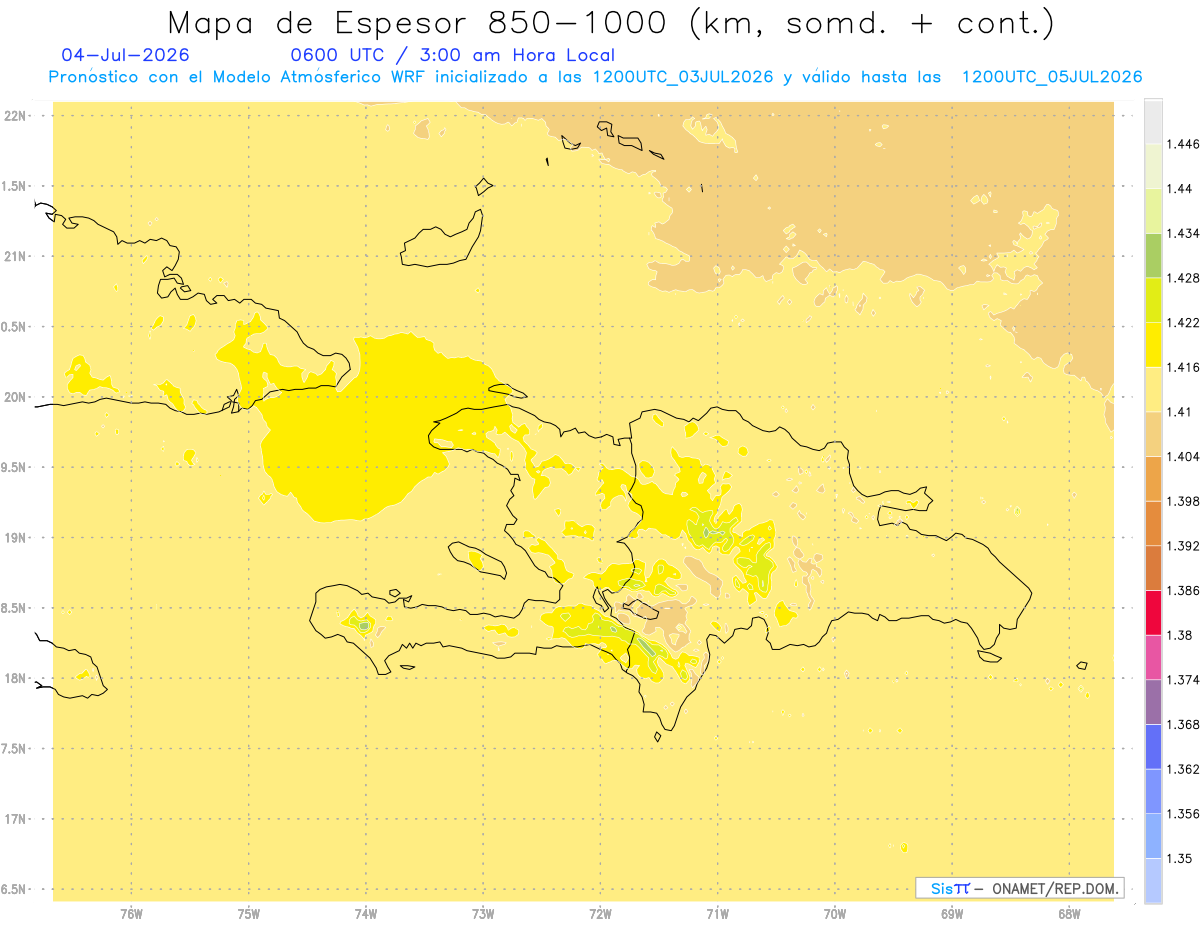Select the date label '04-Jul-2026'

(x=125, y=55)
